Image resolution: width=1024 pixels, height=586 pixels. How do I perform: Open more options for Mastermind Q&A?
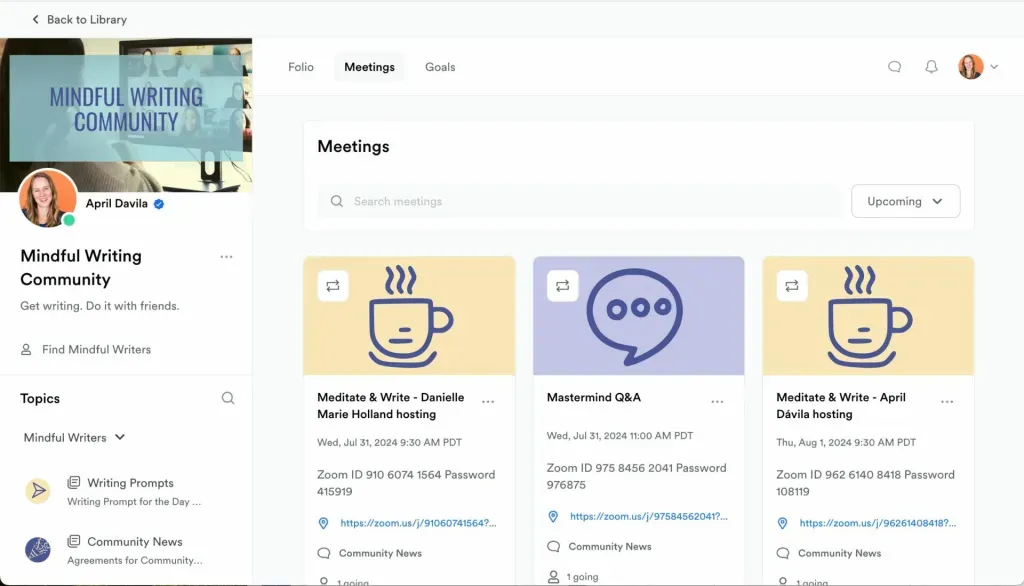click(x=717, y=402)
